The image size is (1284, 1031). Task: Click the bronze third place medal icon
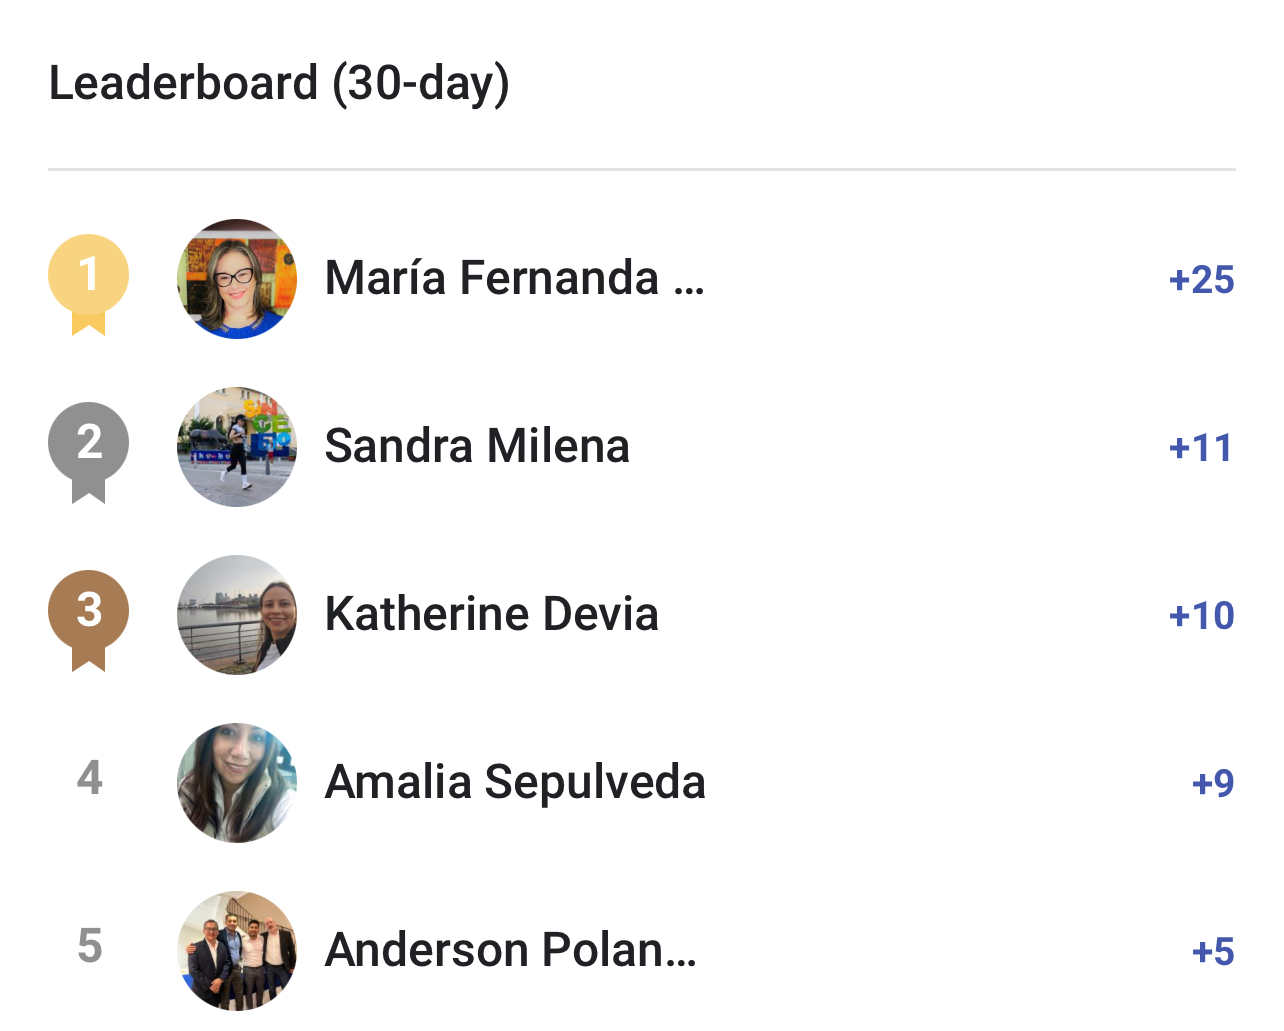tap(89, 620)
